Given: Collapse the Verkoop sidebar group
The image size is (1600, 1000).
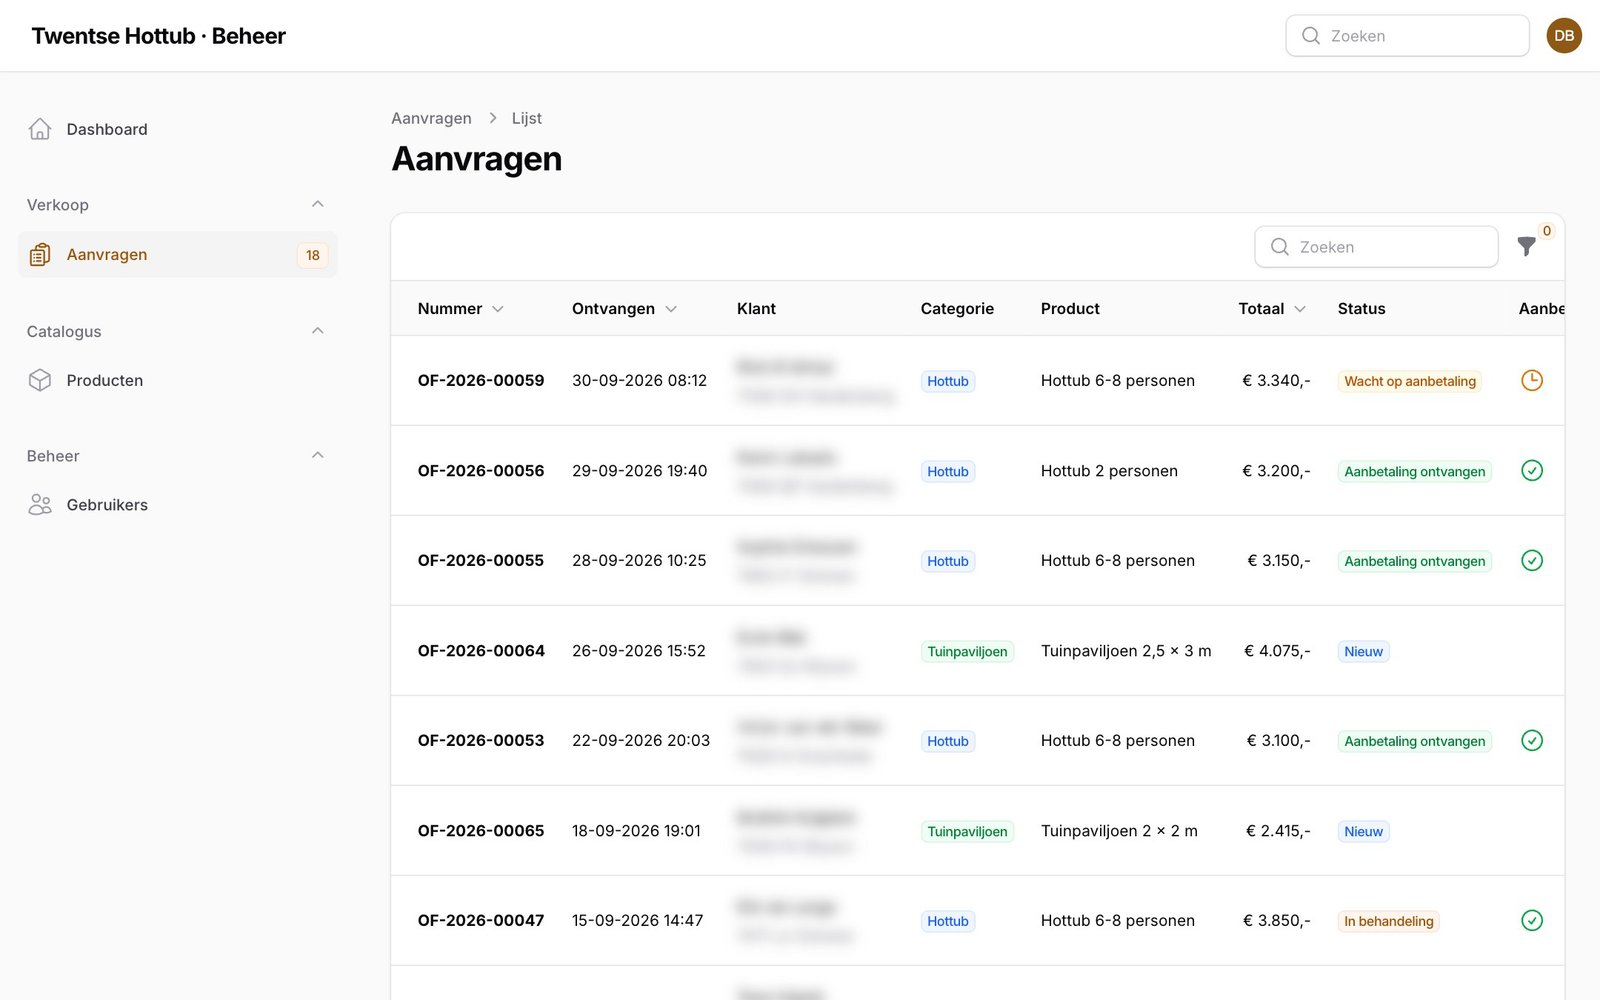Looking at the screenshot, I should [318, 204].
